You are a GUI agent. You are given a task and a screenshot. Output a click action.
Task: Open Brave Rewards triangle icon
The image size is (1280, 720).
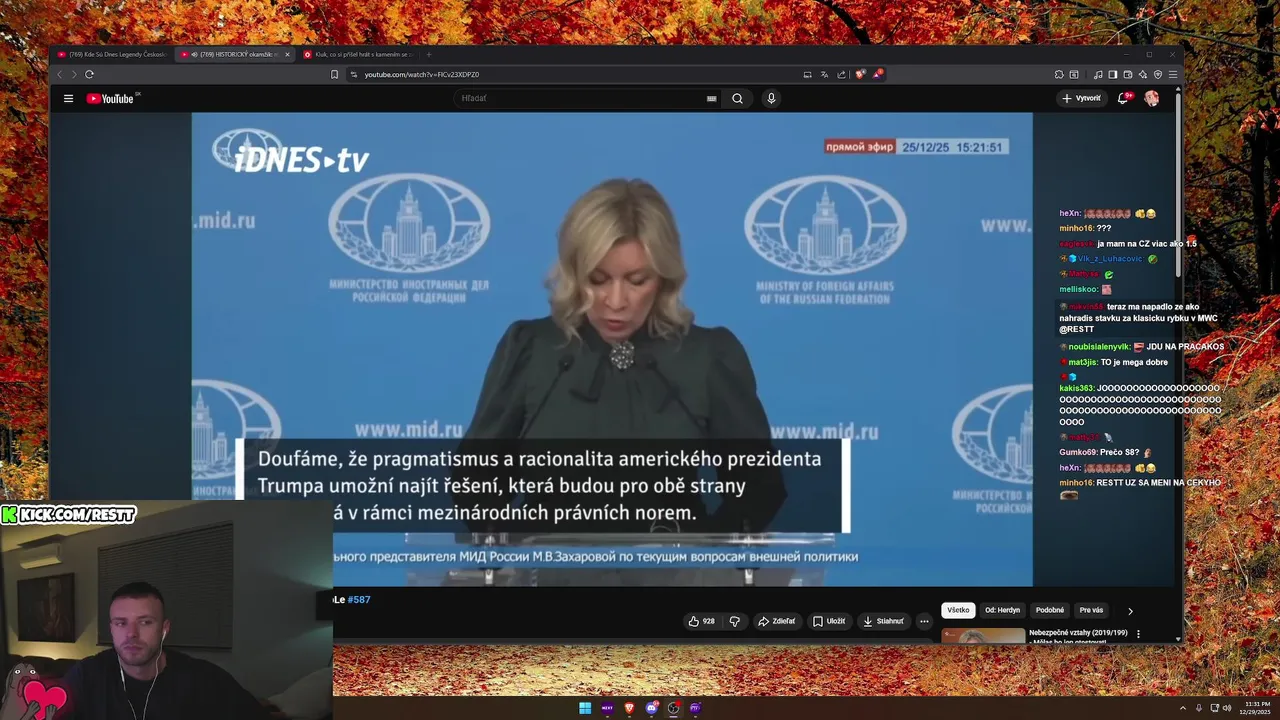[877, 74]
